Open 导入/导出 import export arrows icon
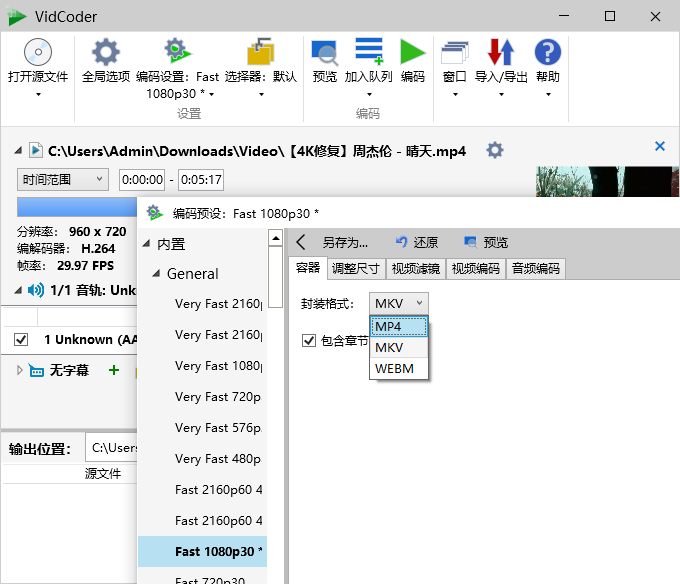Viewport: 680px width, 584px height. tap(501, 52)
